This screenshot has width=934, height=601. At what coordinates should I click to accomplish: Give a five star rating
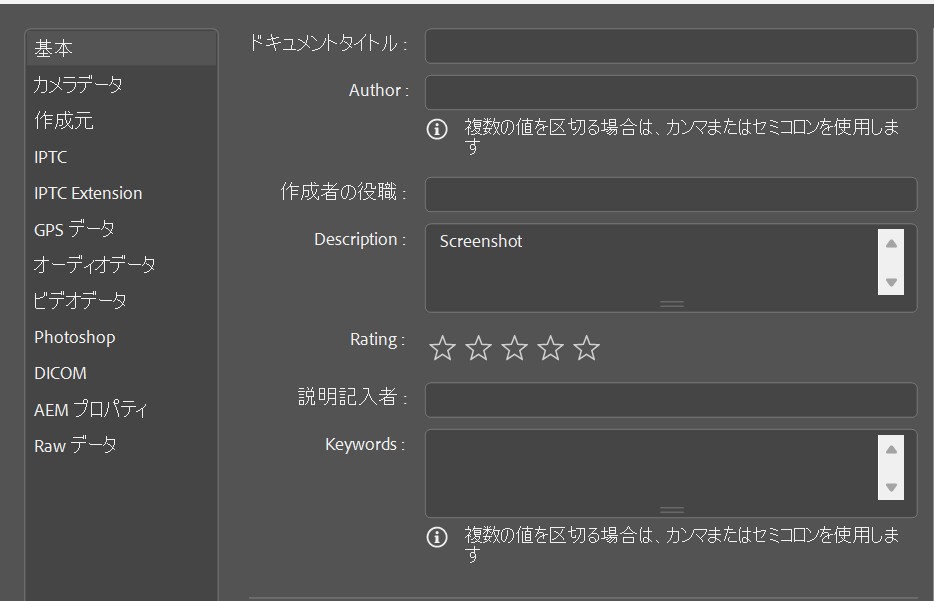click(x=587, y=348)
